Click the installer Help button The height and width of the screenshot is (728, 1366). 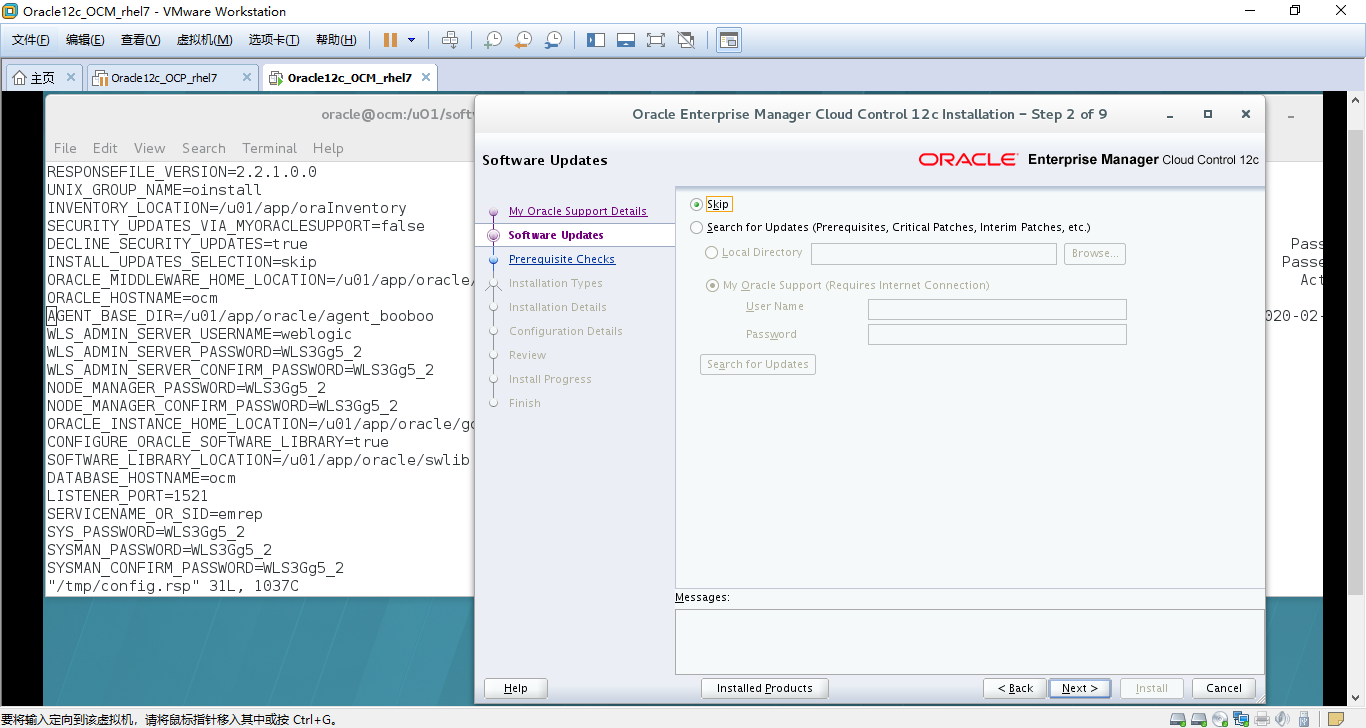pyautogui.click(x=516, y=688)
